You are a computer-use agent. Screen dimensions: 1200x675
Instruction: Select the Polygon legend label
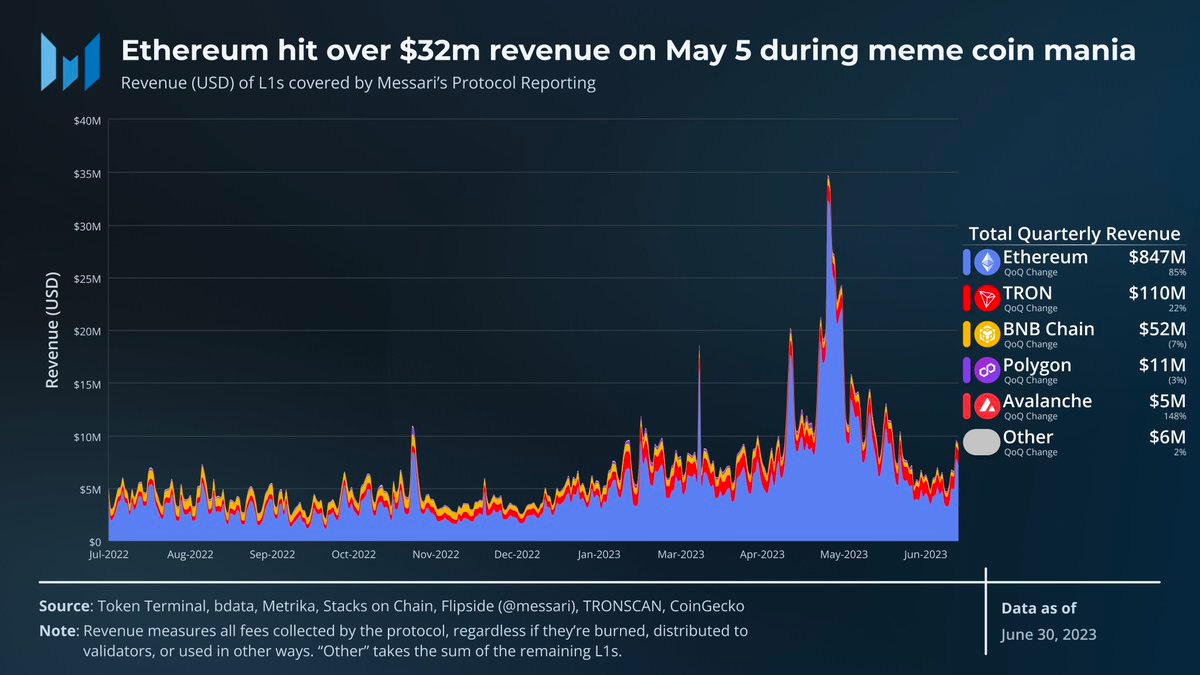click(x=1037, y=365)
